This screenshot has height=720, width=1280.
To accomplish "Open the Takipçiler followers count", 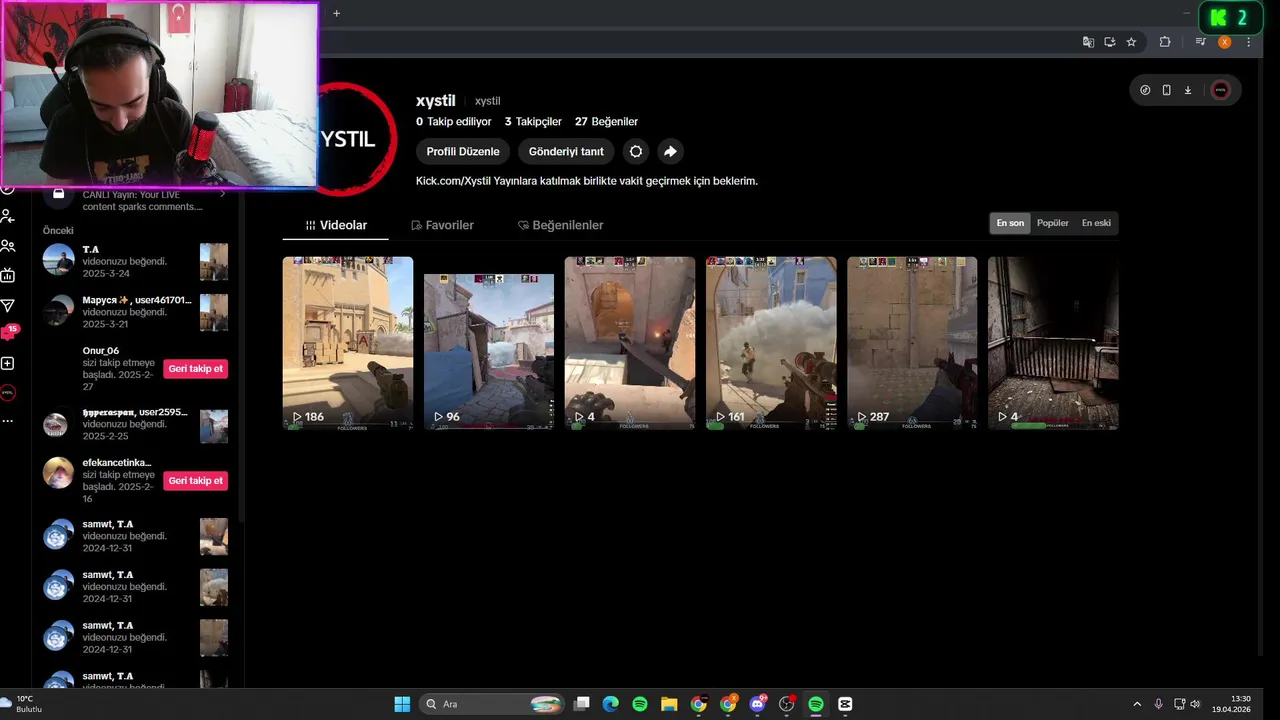I will coord(533,121).
